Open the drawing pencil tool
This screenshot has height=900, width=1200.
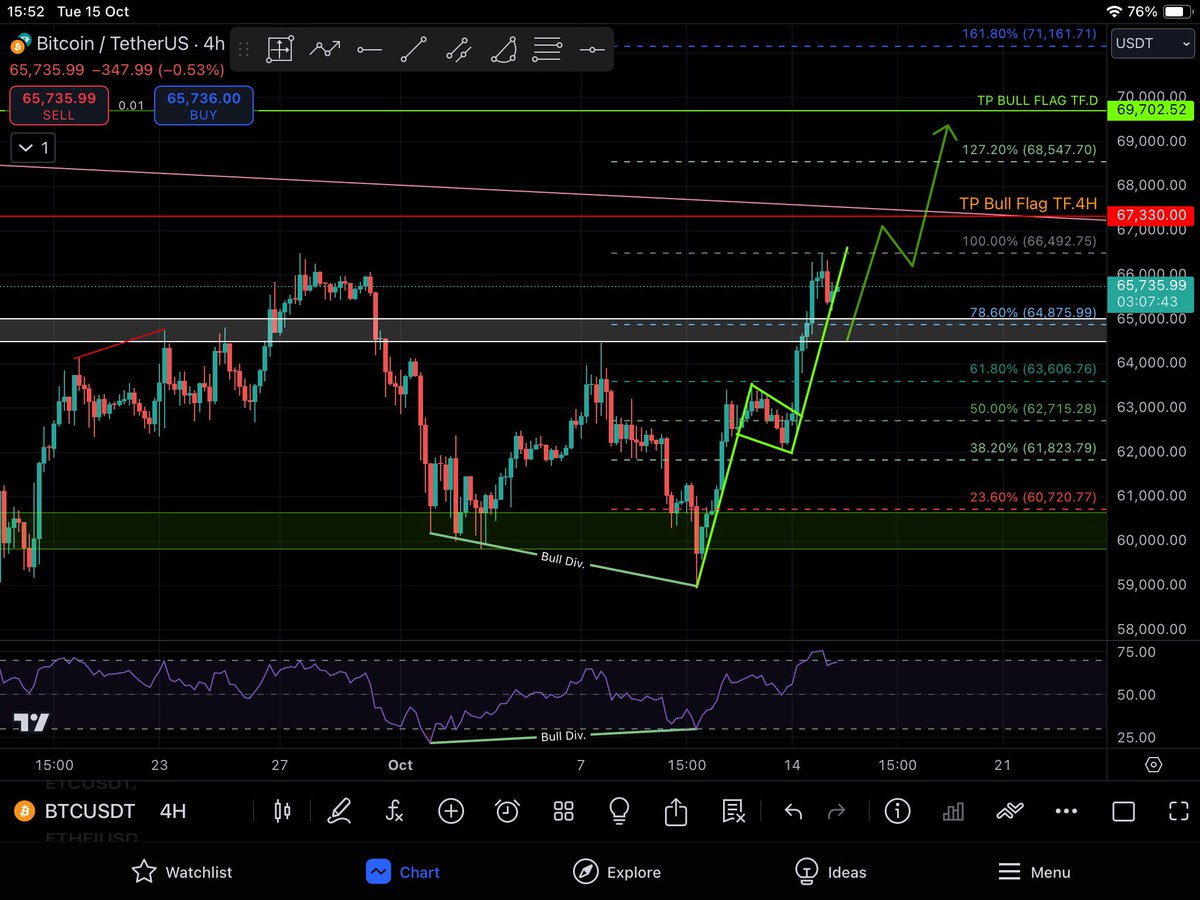coord(339,810)
